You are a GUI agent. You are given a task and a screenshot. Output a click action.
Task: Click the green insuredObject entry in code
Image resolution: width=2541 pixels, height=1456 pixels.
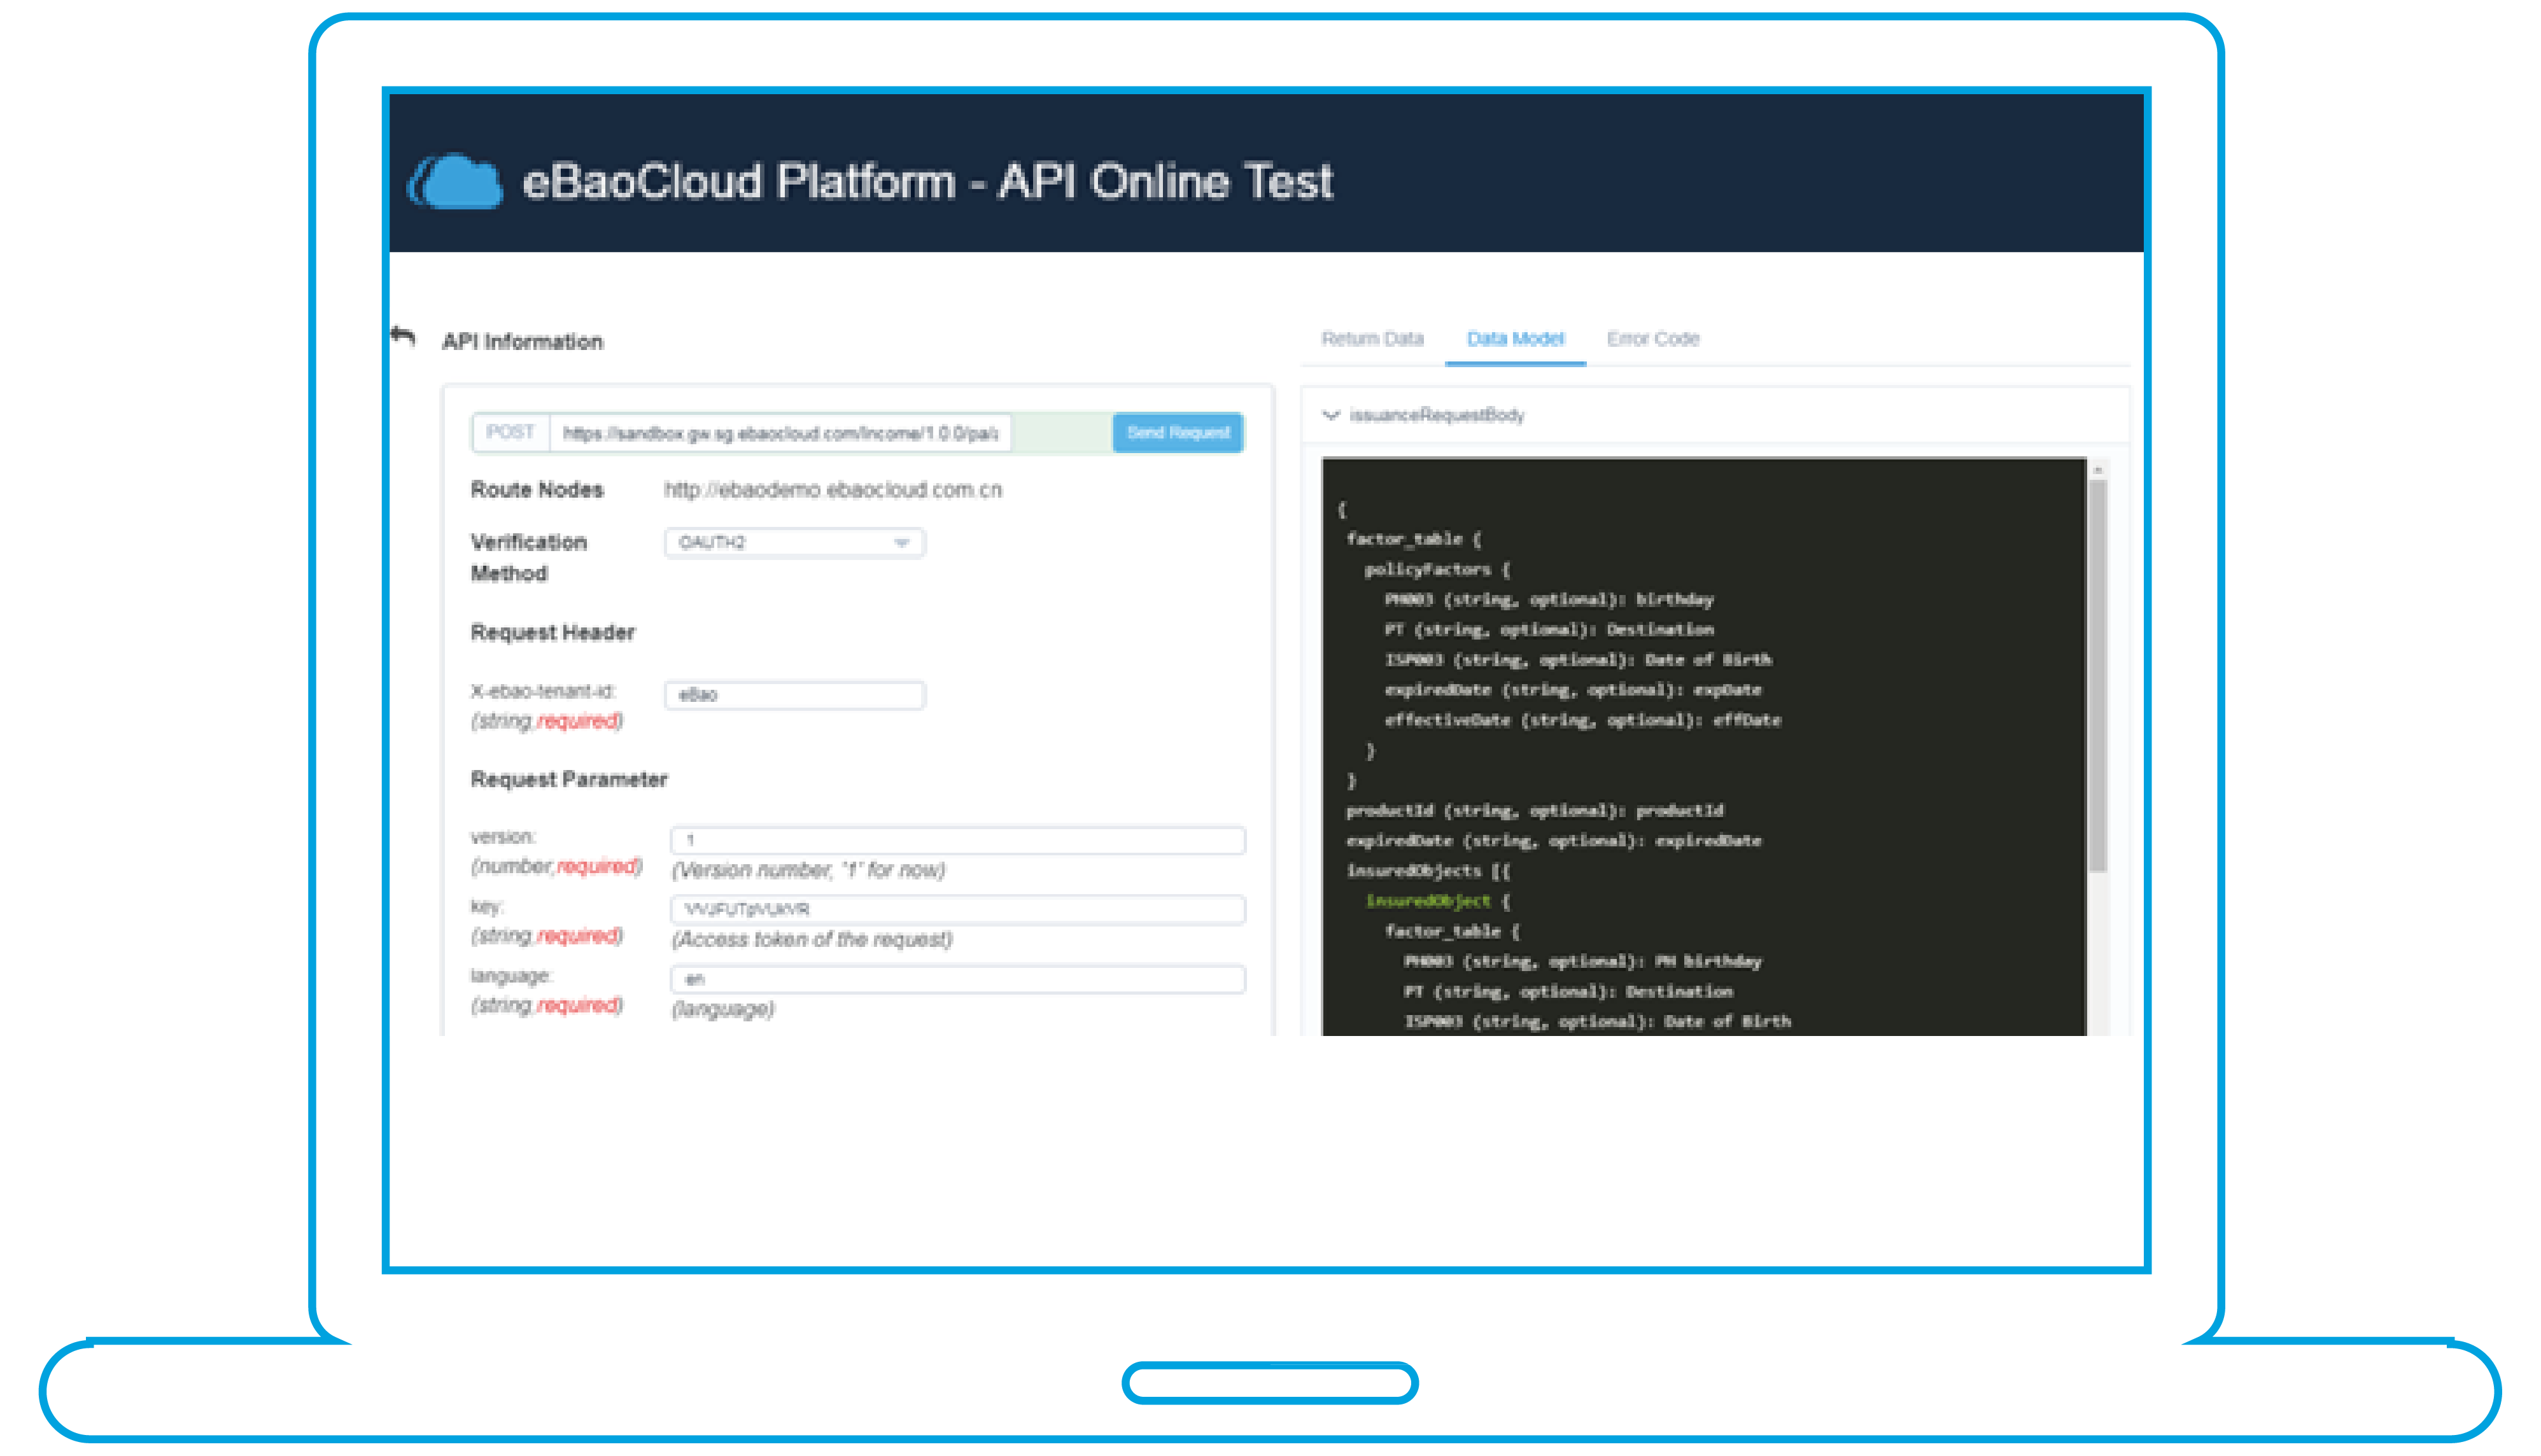pos(1428,901)
